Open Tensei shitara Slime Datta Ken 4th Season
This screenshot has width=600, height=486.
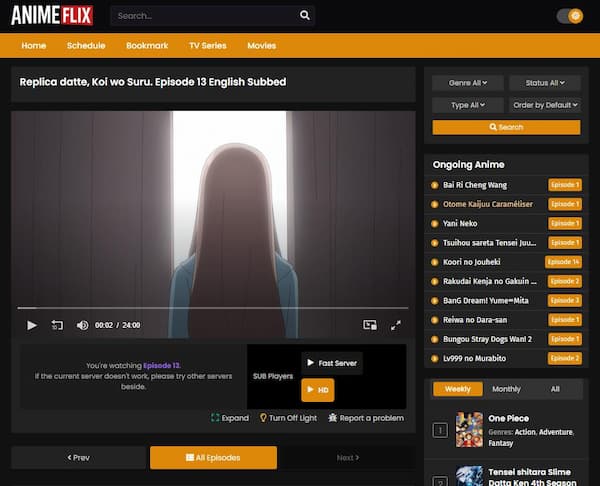(x=532, y=477)
